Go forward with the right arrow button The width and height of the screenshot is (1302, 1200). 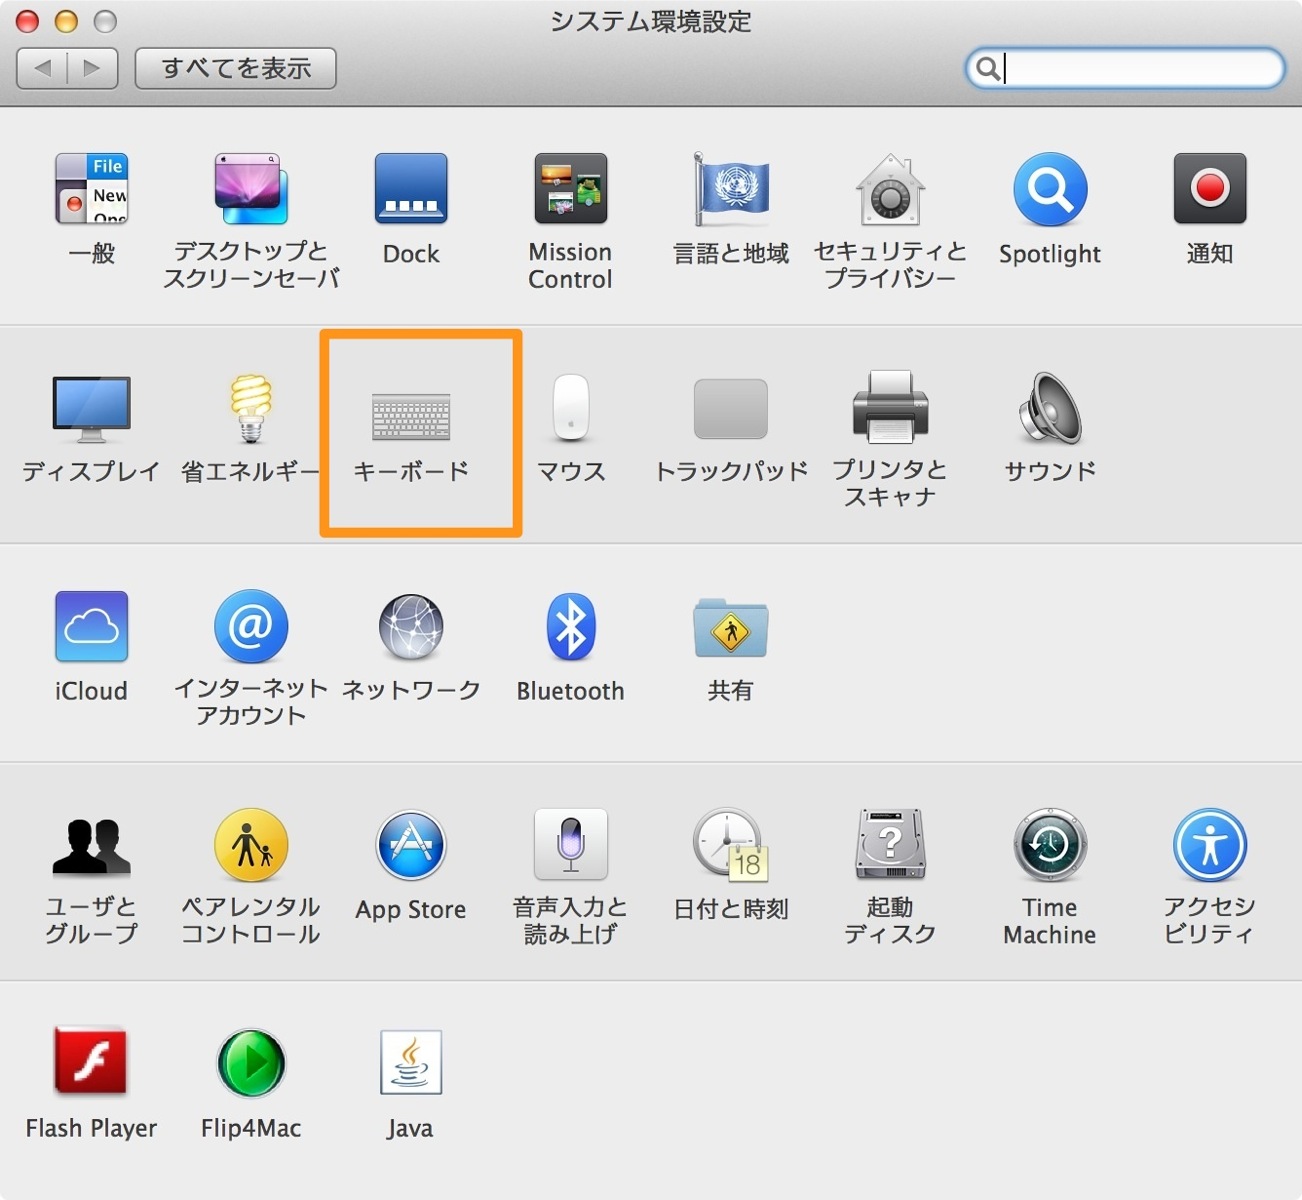point(93,68)
